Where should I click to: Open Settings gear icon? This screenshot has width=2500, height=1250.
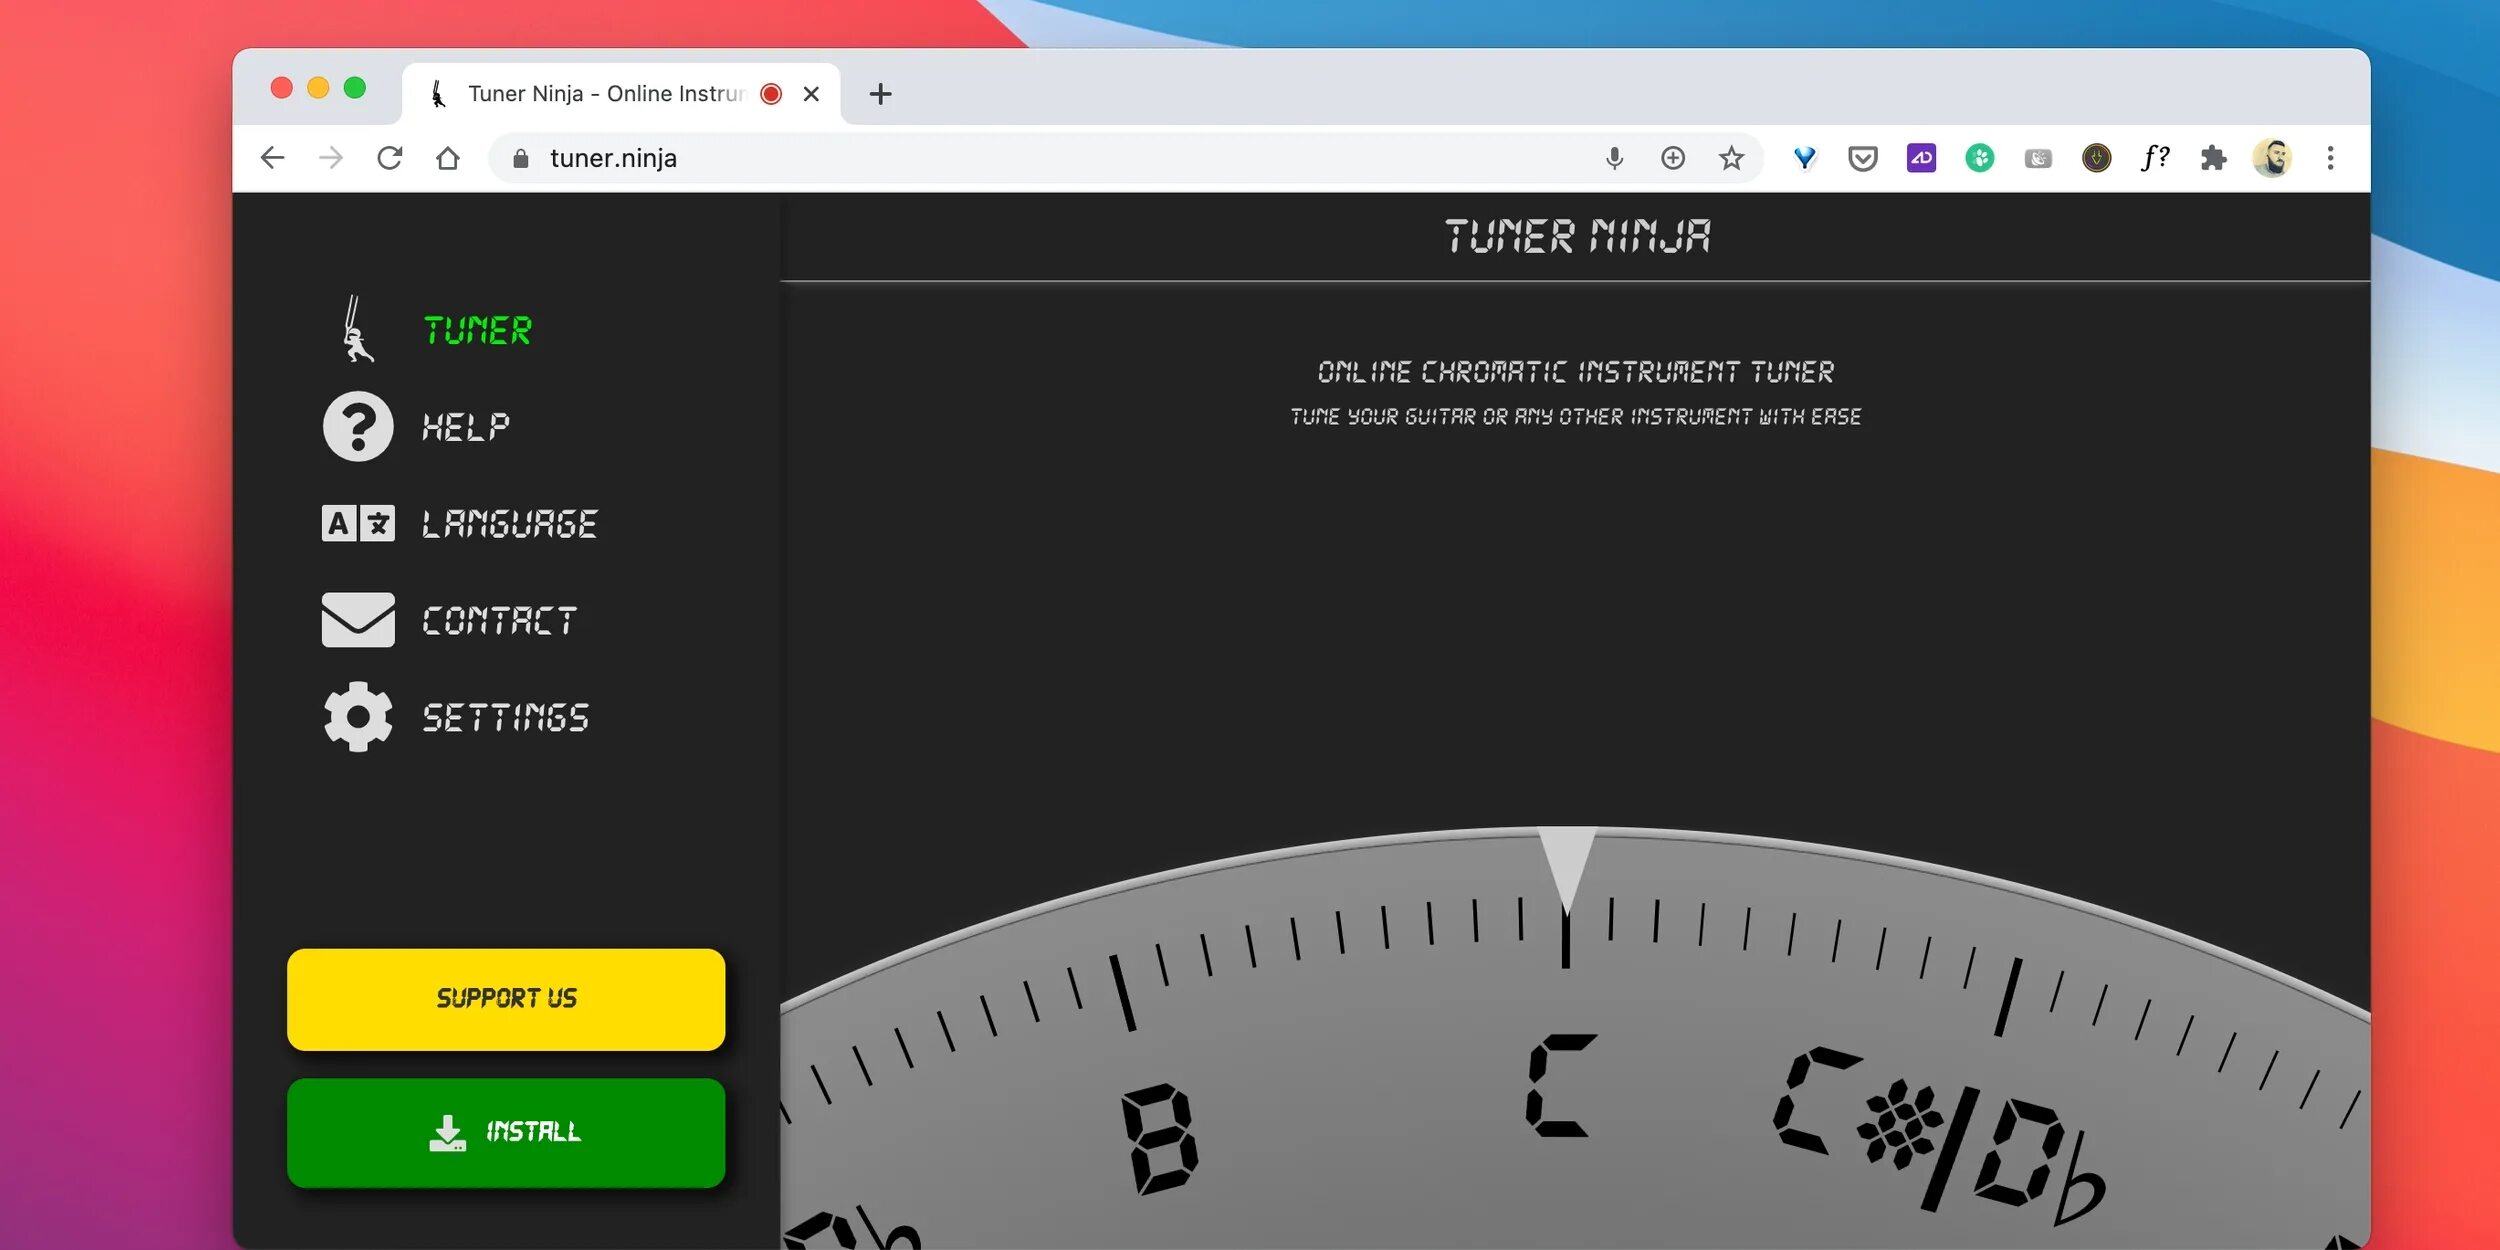358,717
